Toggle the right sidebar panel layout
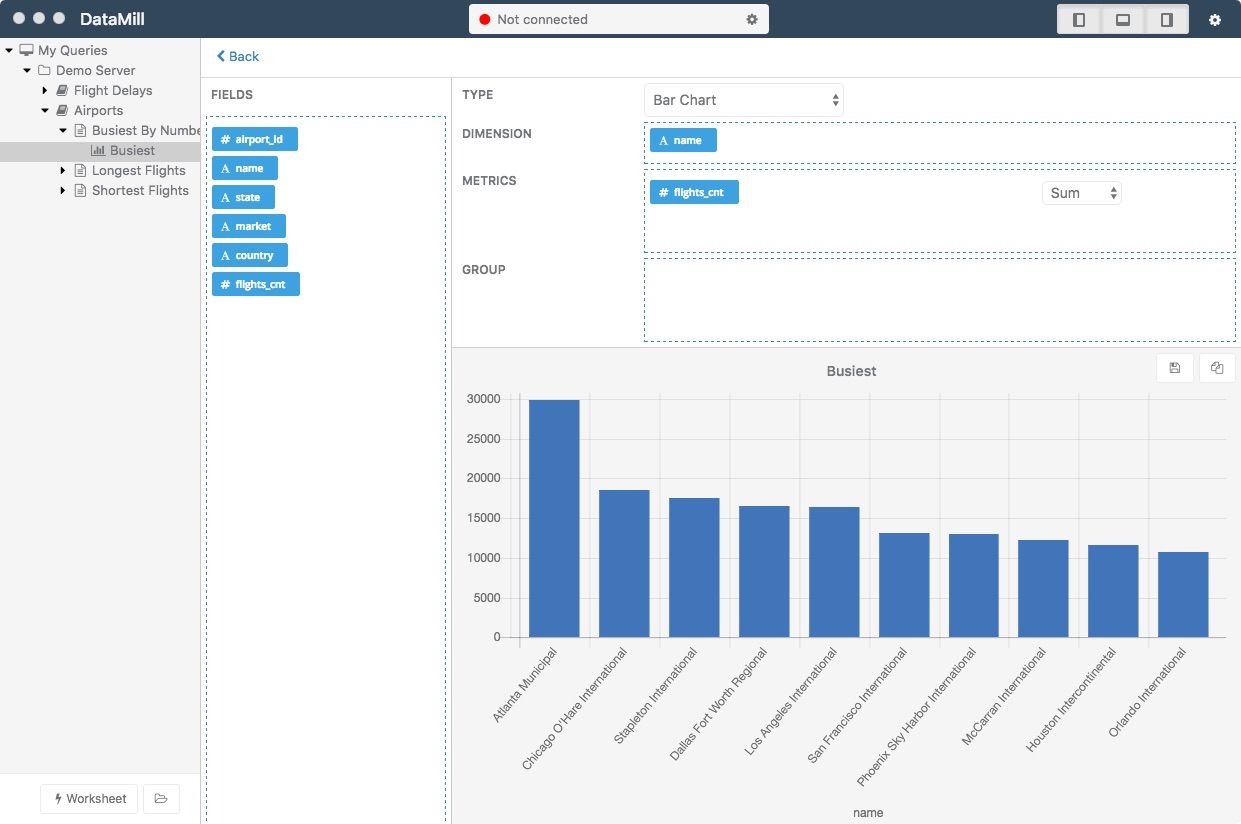Viewport: 1241px width, 824px height. pos(1166,20)
